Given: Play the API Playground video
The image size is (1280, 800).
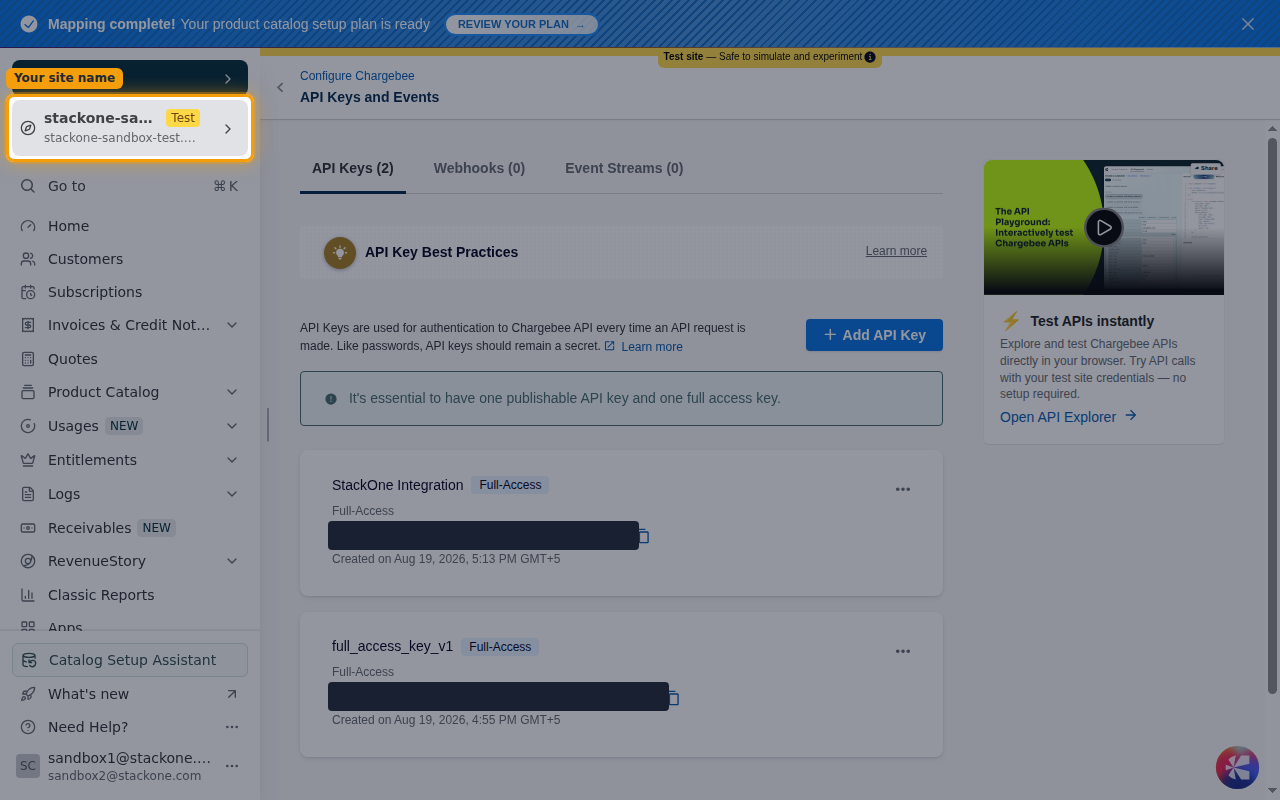Looking at the screenshot, I should click(x=1104, y=227).
